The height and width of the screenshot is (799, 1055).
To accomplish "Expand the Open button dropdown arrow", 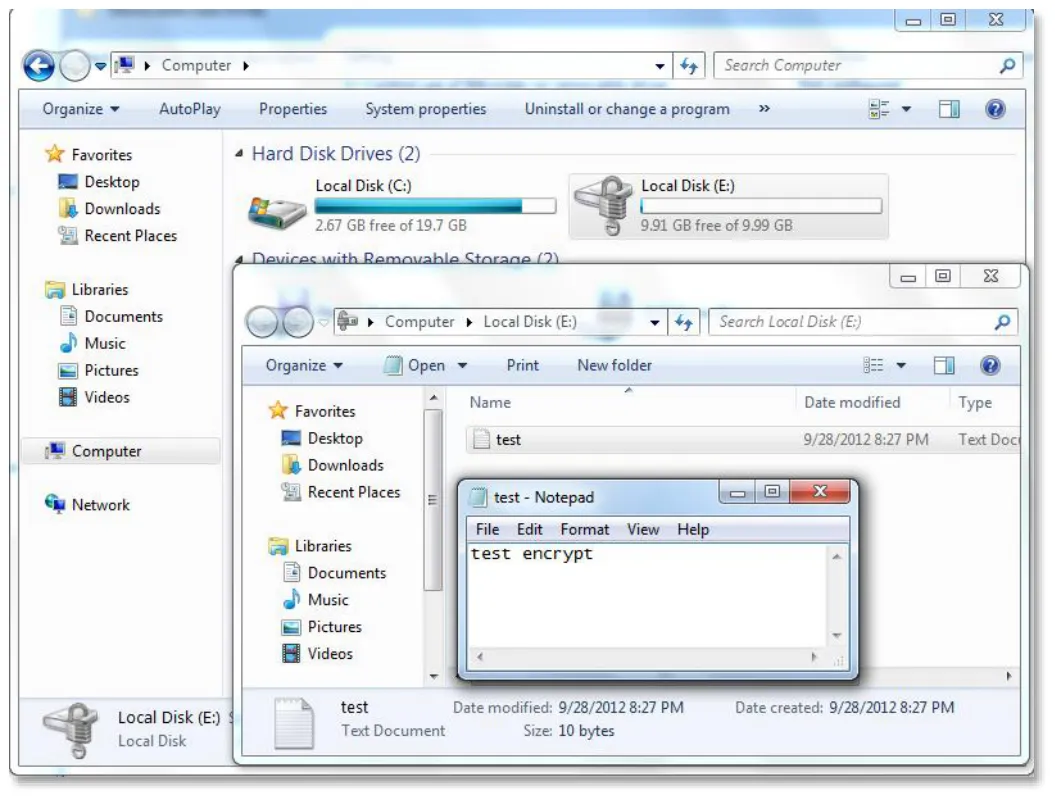I will click(463, 366).
